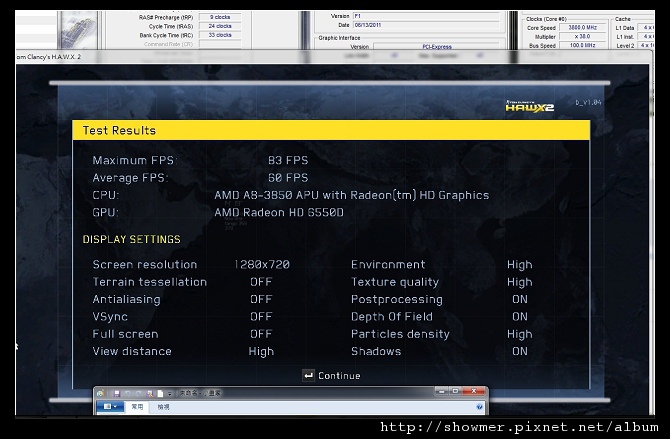Maximize the Paint window
This screenshot has width=670, height=439.
point(455,391)
